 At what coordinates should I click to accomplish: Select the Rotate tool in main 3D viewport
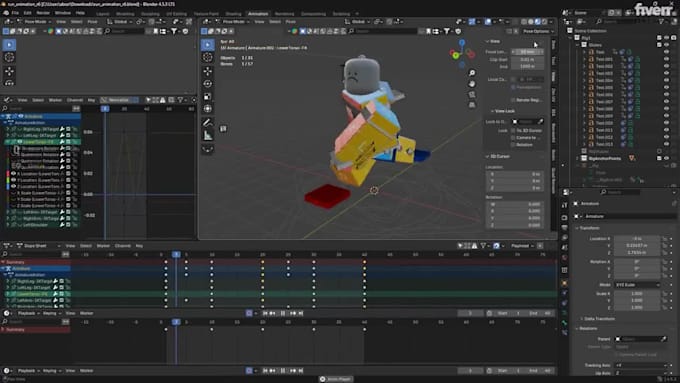click(208, 84)
